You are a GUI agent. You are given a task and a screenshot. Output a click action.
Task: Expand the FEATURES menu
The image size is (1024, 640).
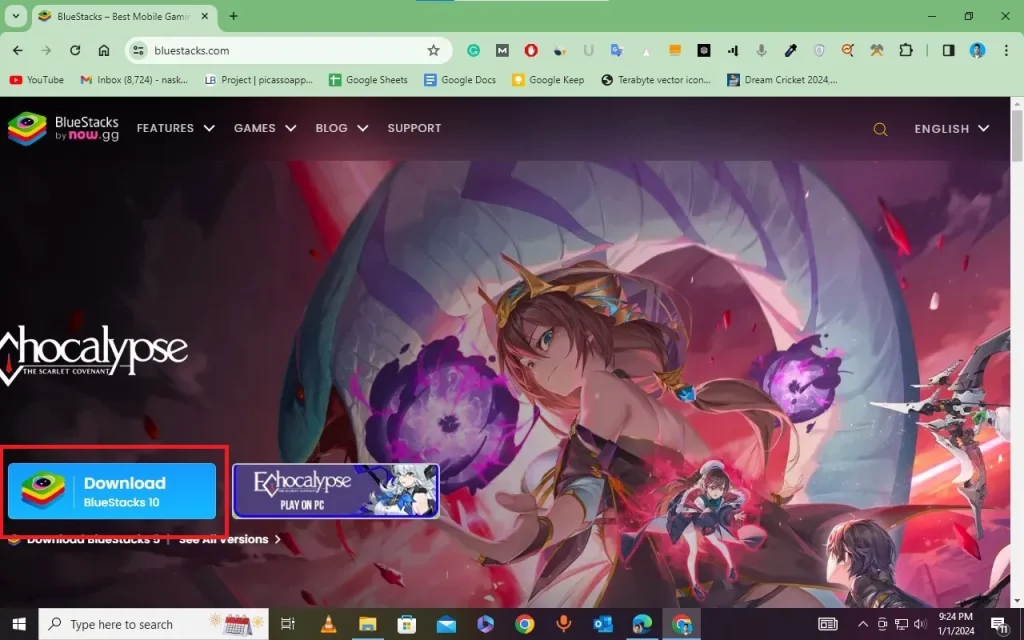(175, 128)
